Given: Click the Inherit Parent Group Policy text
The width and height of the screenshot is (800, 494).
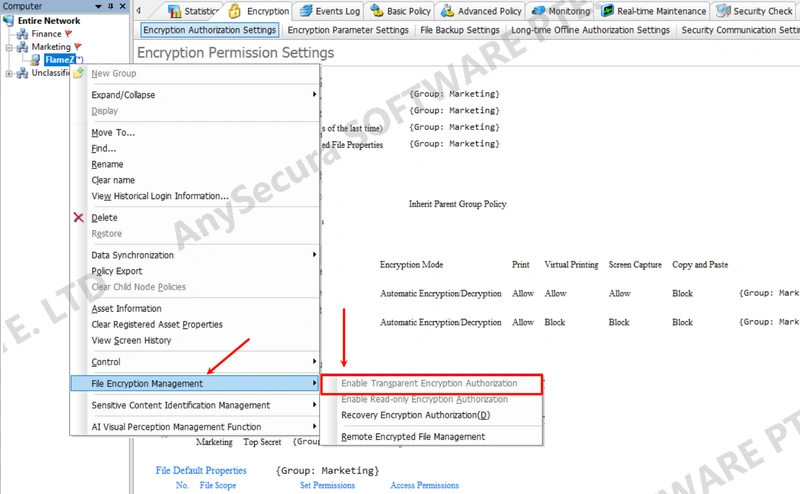Looking at the screenshot, I should (x=457, y=204).
